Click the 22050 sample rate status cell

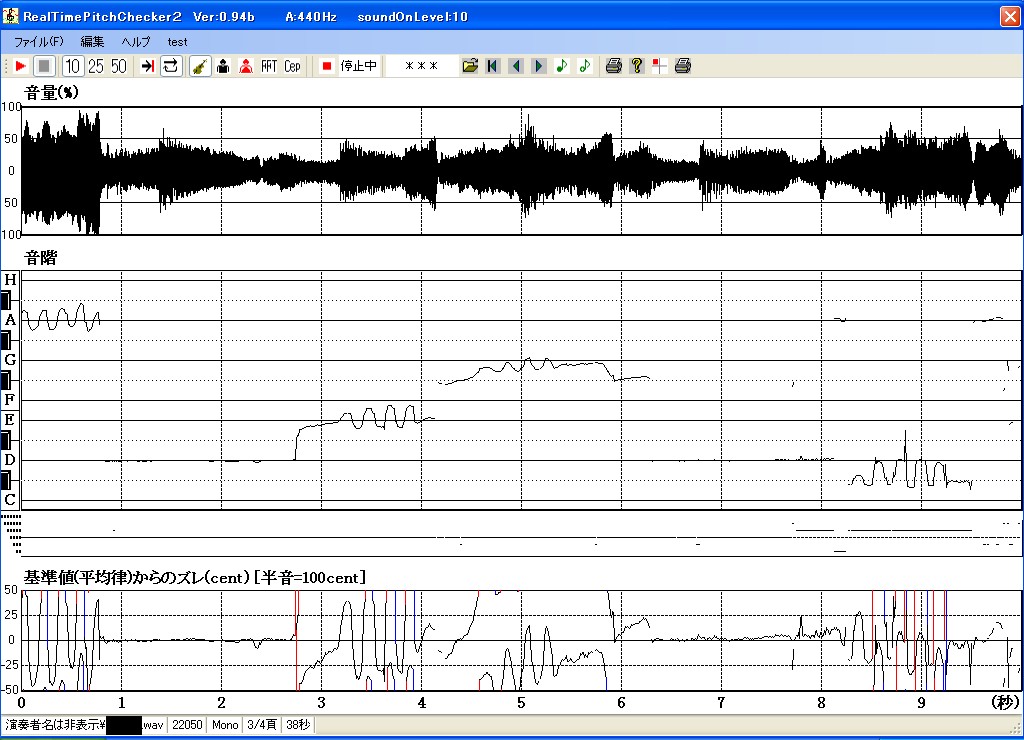coord(187,725)
